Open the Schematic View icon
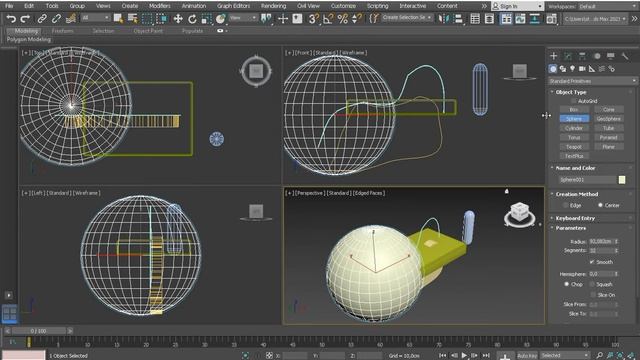The image size is (640, 360). (535, 19)
